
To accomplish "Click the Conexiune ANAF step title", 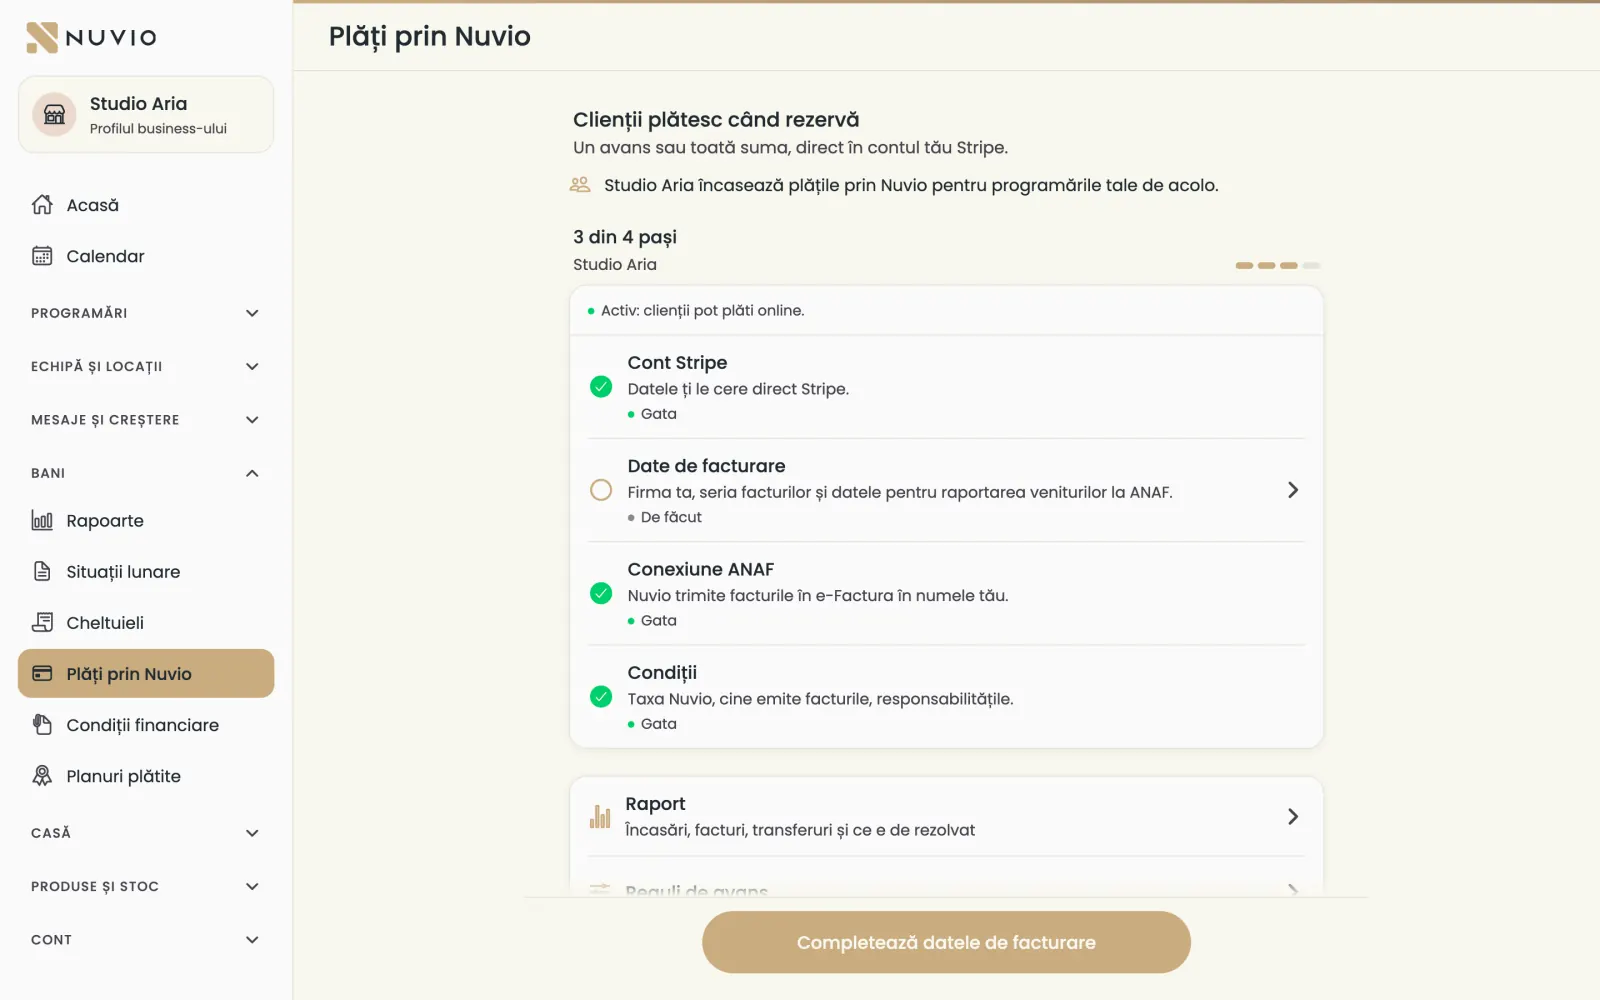I will (701, 569).
